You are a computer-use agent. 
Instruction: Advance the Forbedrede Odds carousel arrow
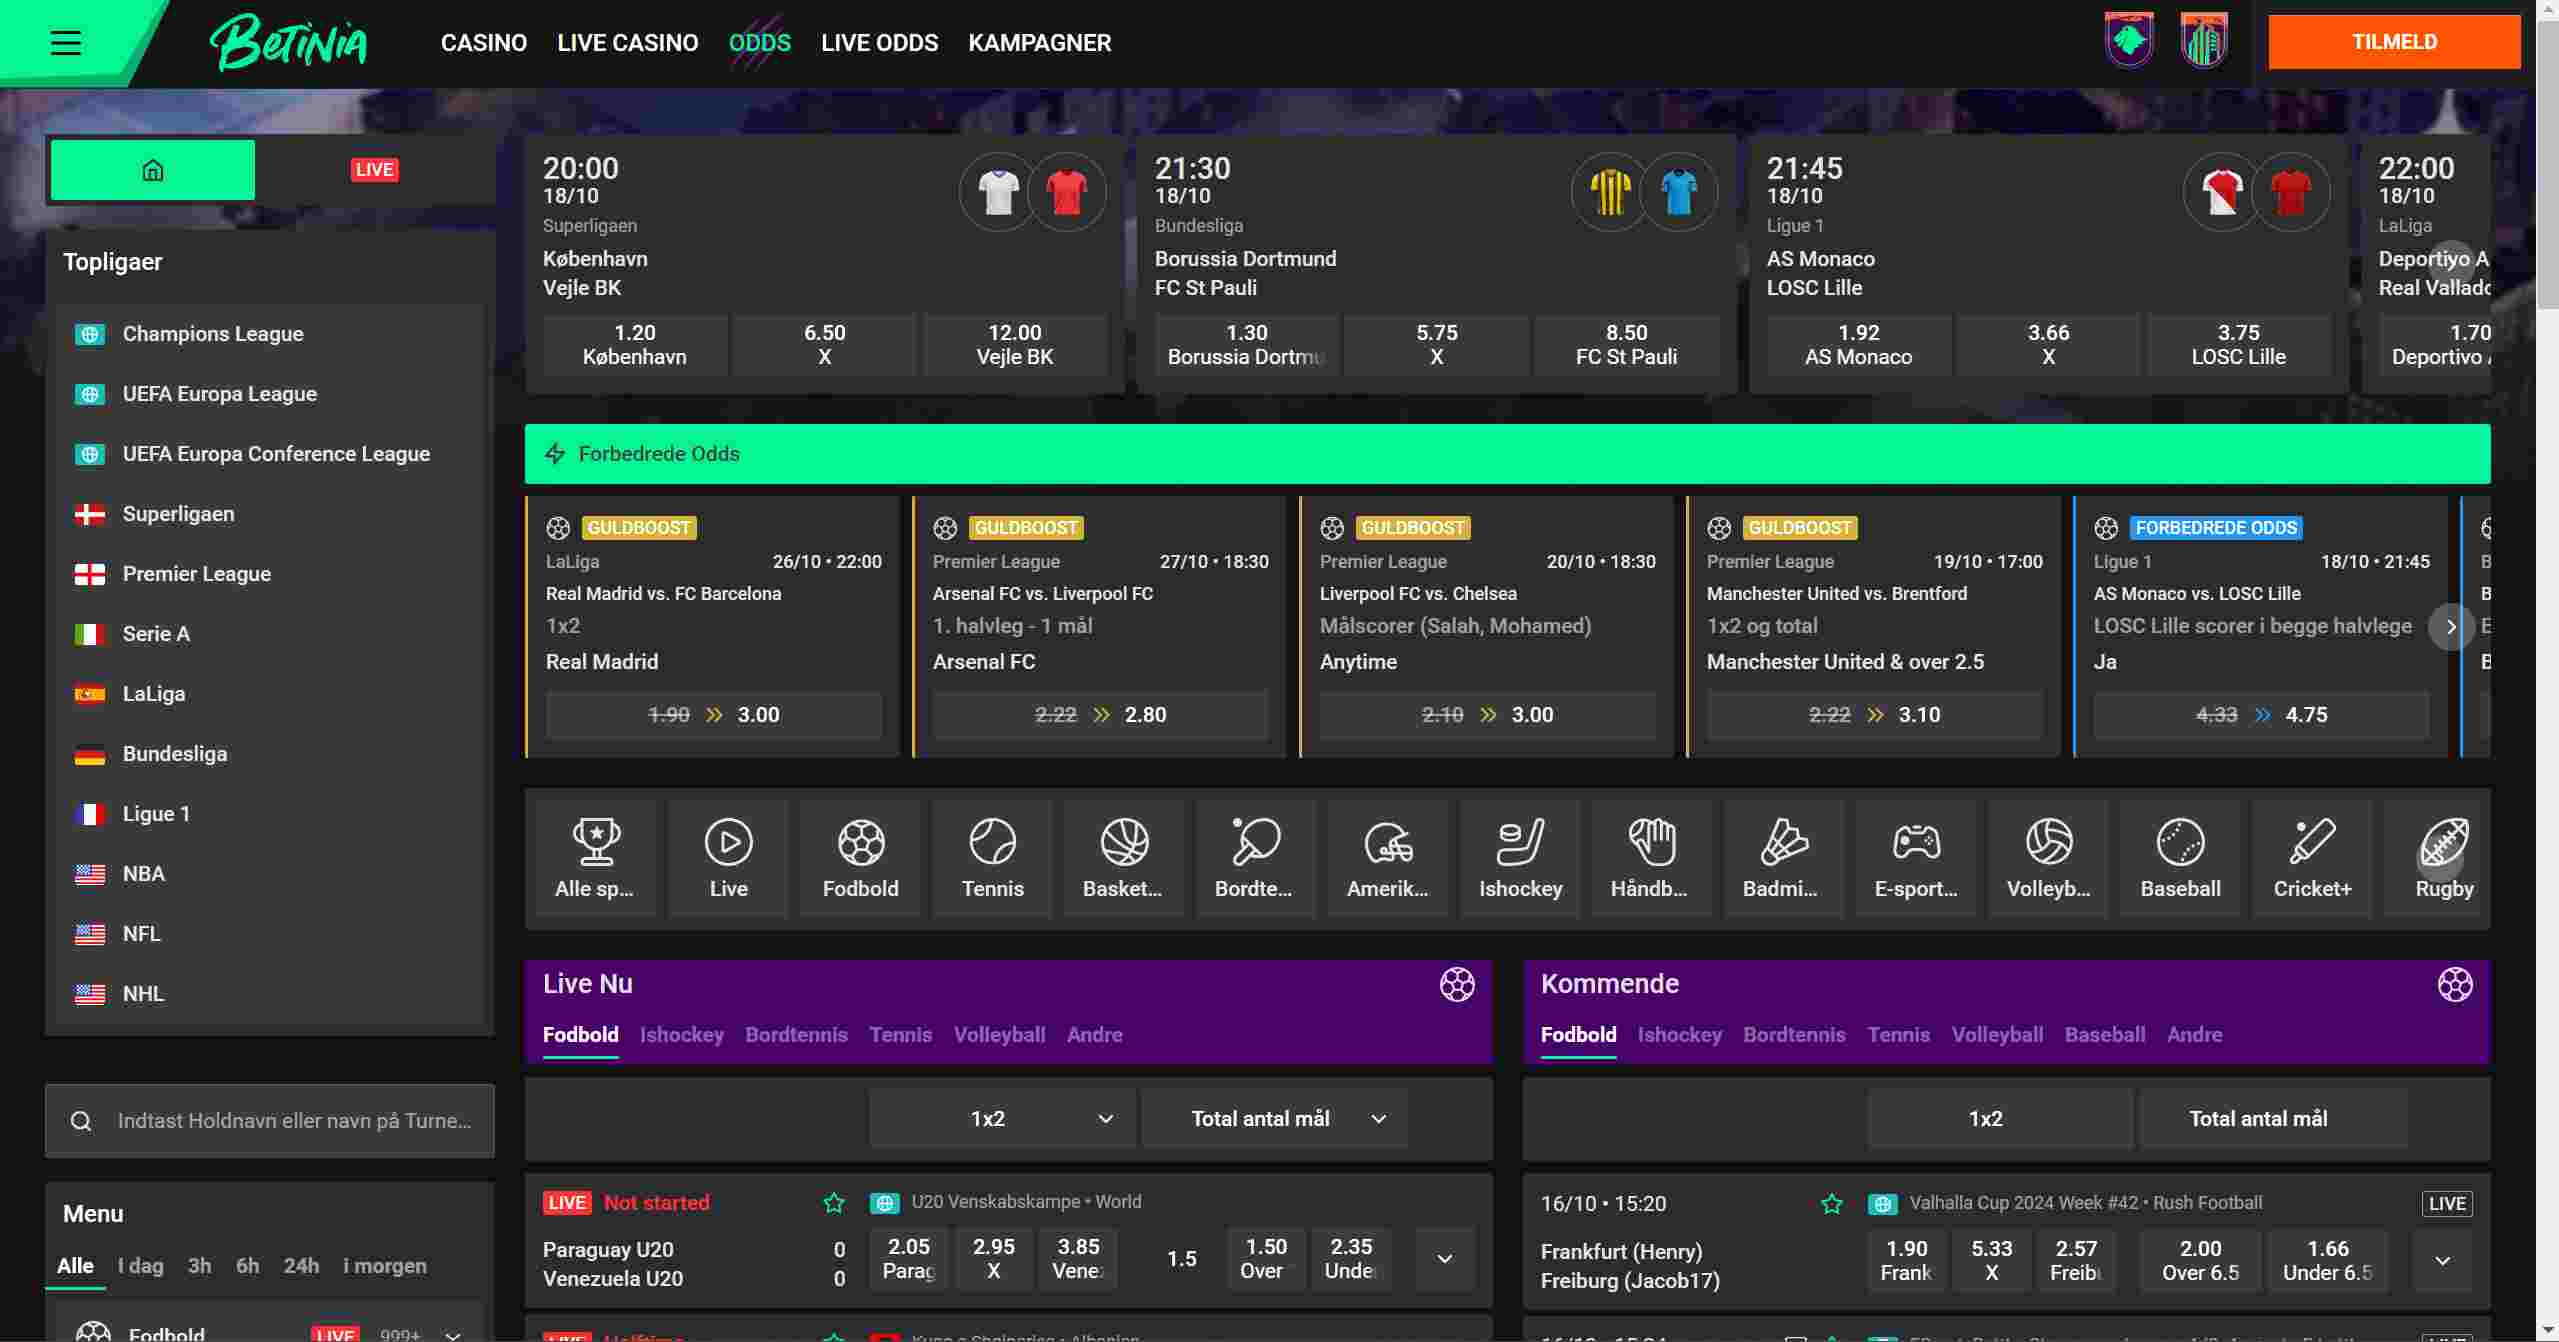[2451, 627]
